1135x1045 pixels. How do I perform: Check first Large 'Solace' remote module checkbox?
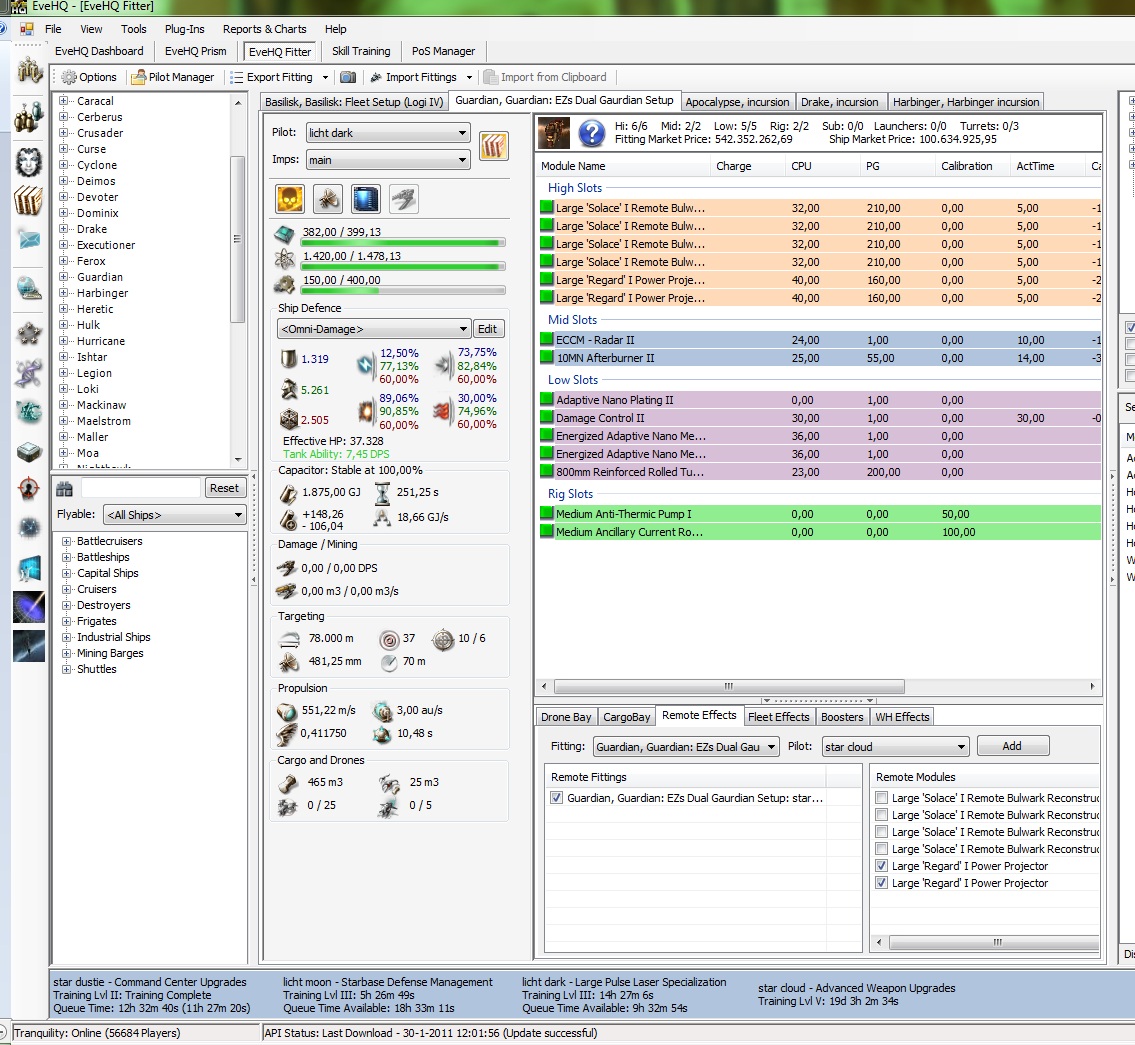click(x=882, y=798)
